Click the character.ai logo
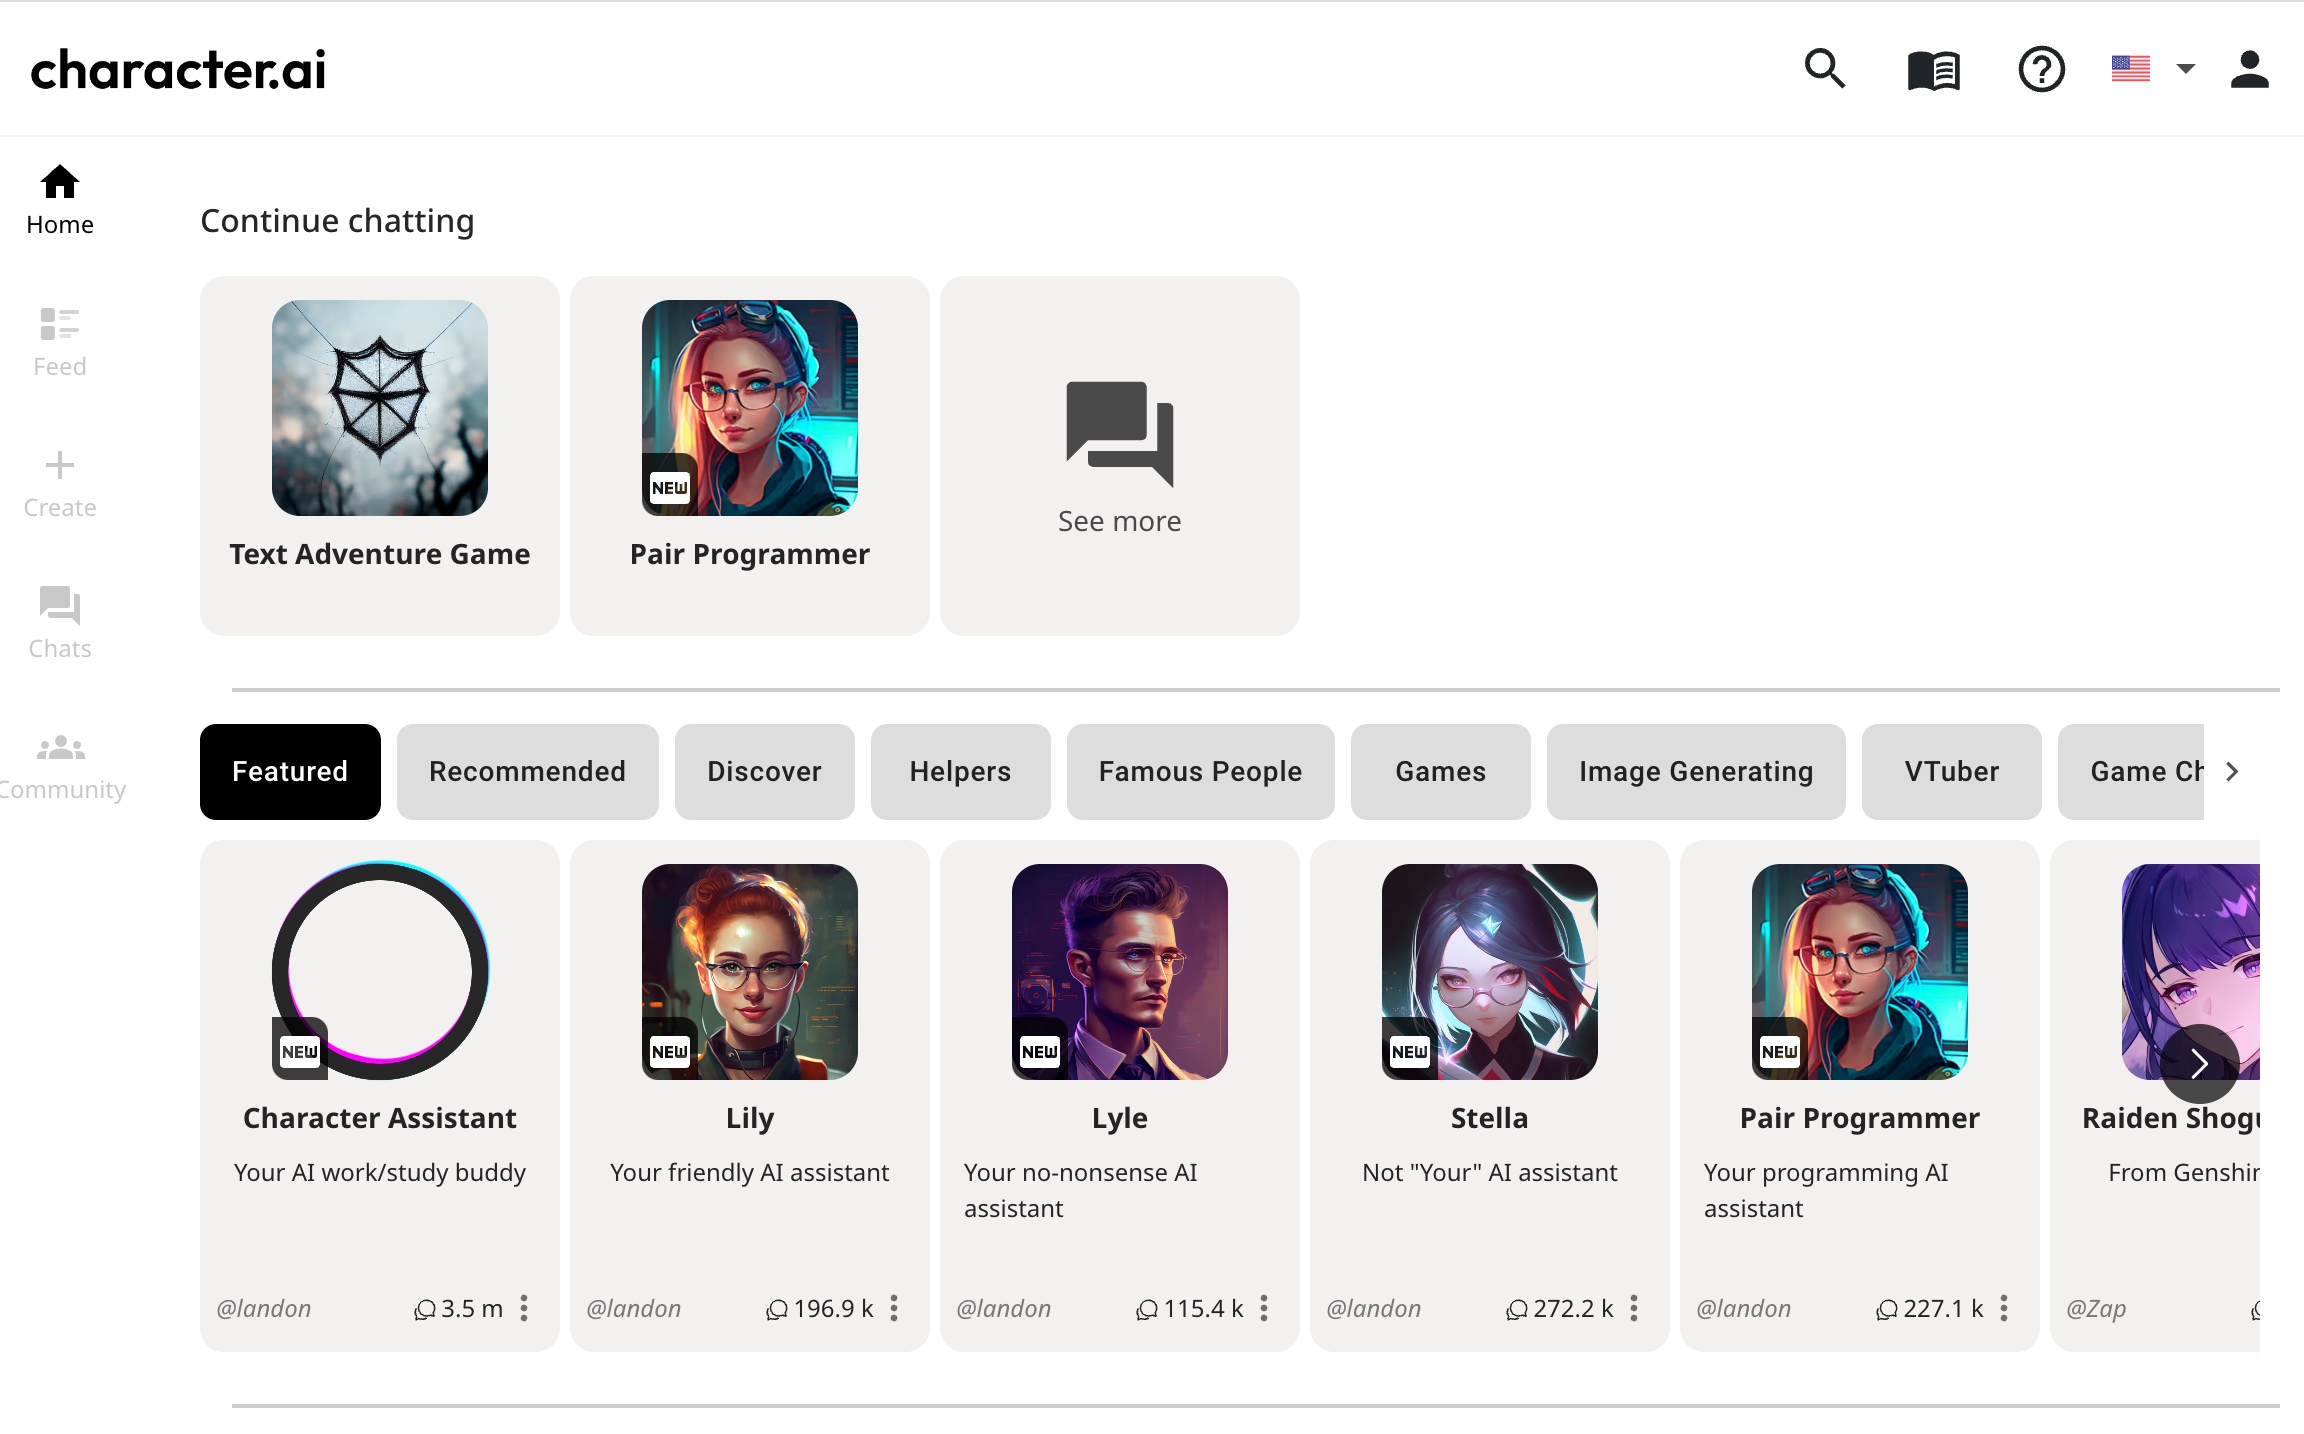Viewport: 2304px width, 1434px height. click(x=178, y=70)
